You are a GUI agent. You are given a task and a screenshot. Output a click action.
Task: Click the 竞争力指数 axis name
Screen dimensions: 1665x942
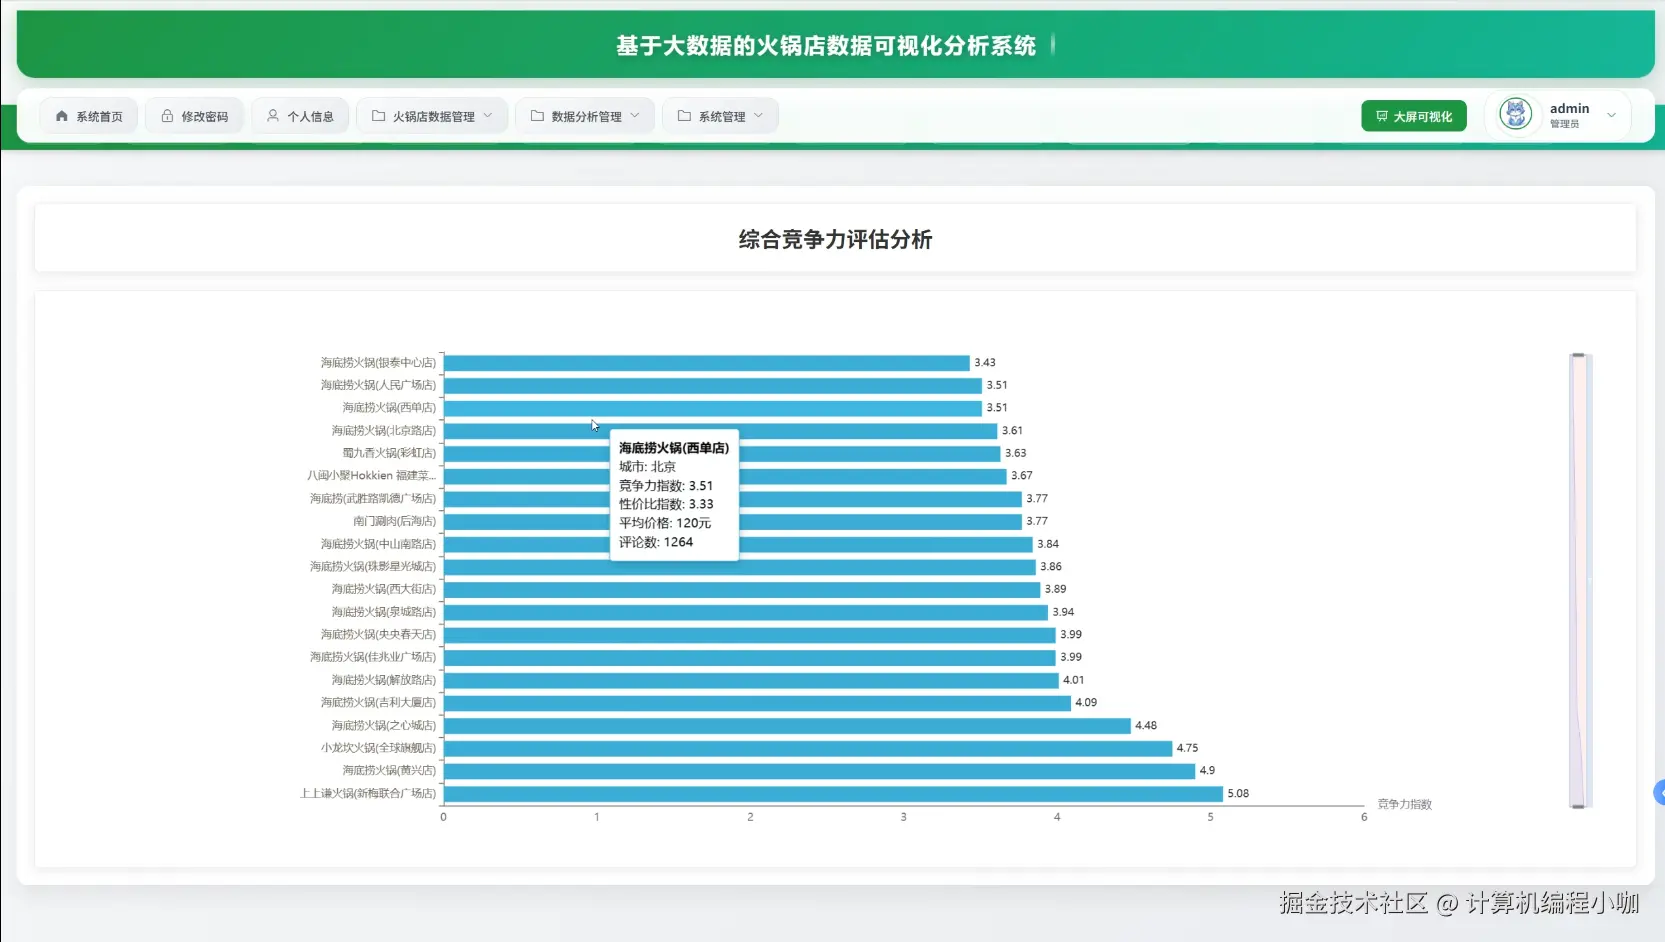tap(1404, 804)
